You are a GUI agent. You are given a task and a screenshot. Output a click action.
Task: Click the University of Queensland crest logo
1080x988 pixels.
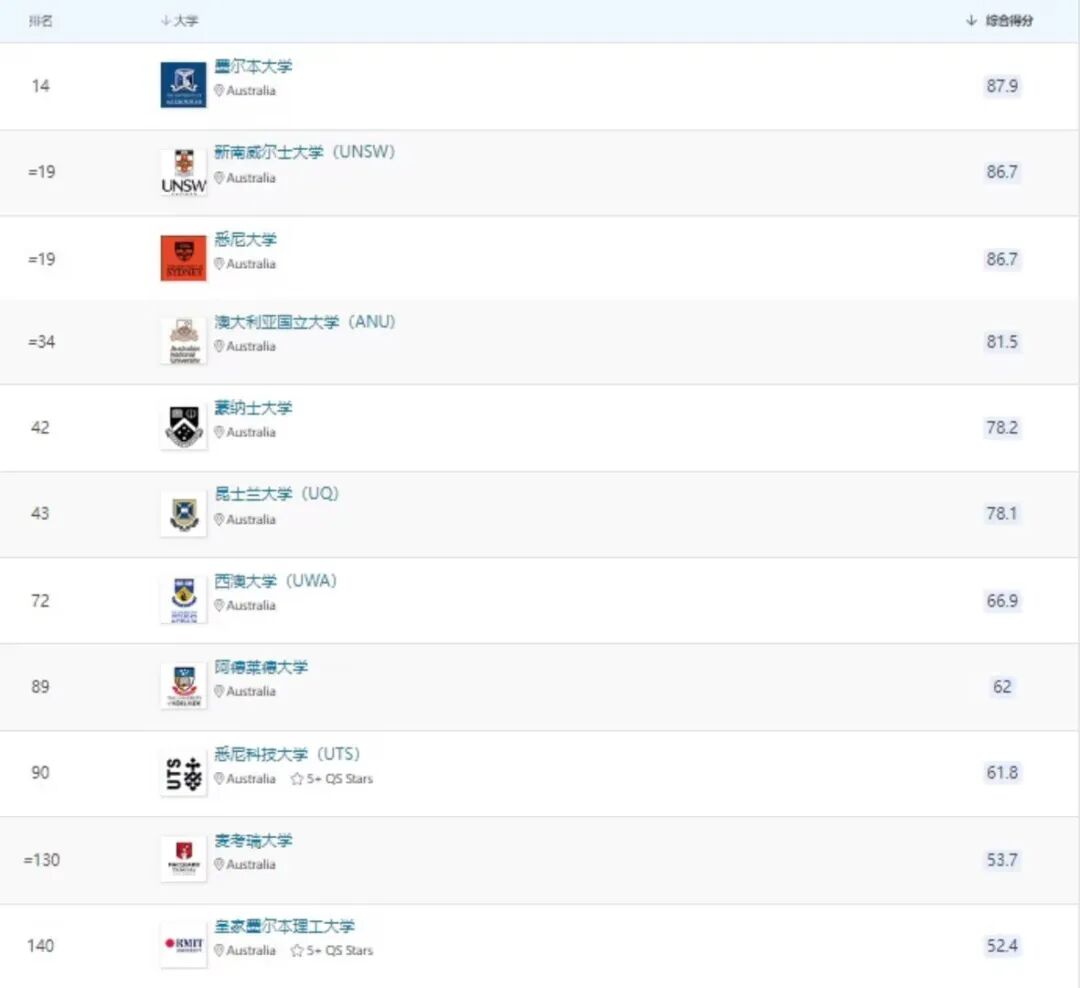click(183, 514)
